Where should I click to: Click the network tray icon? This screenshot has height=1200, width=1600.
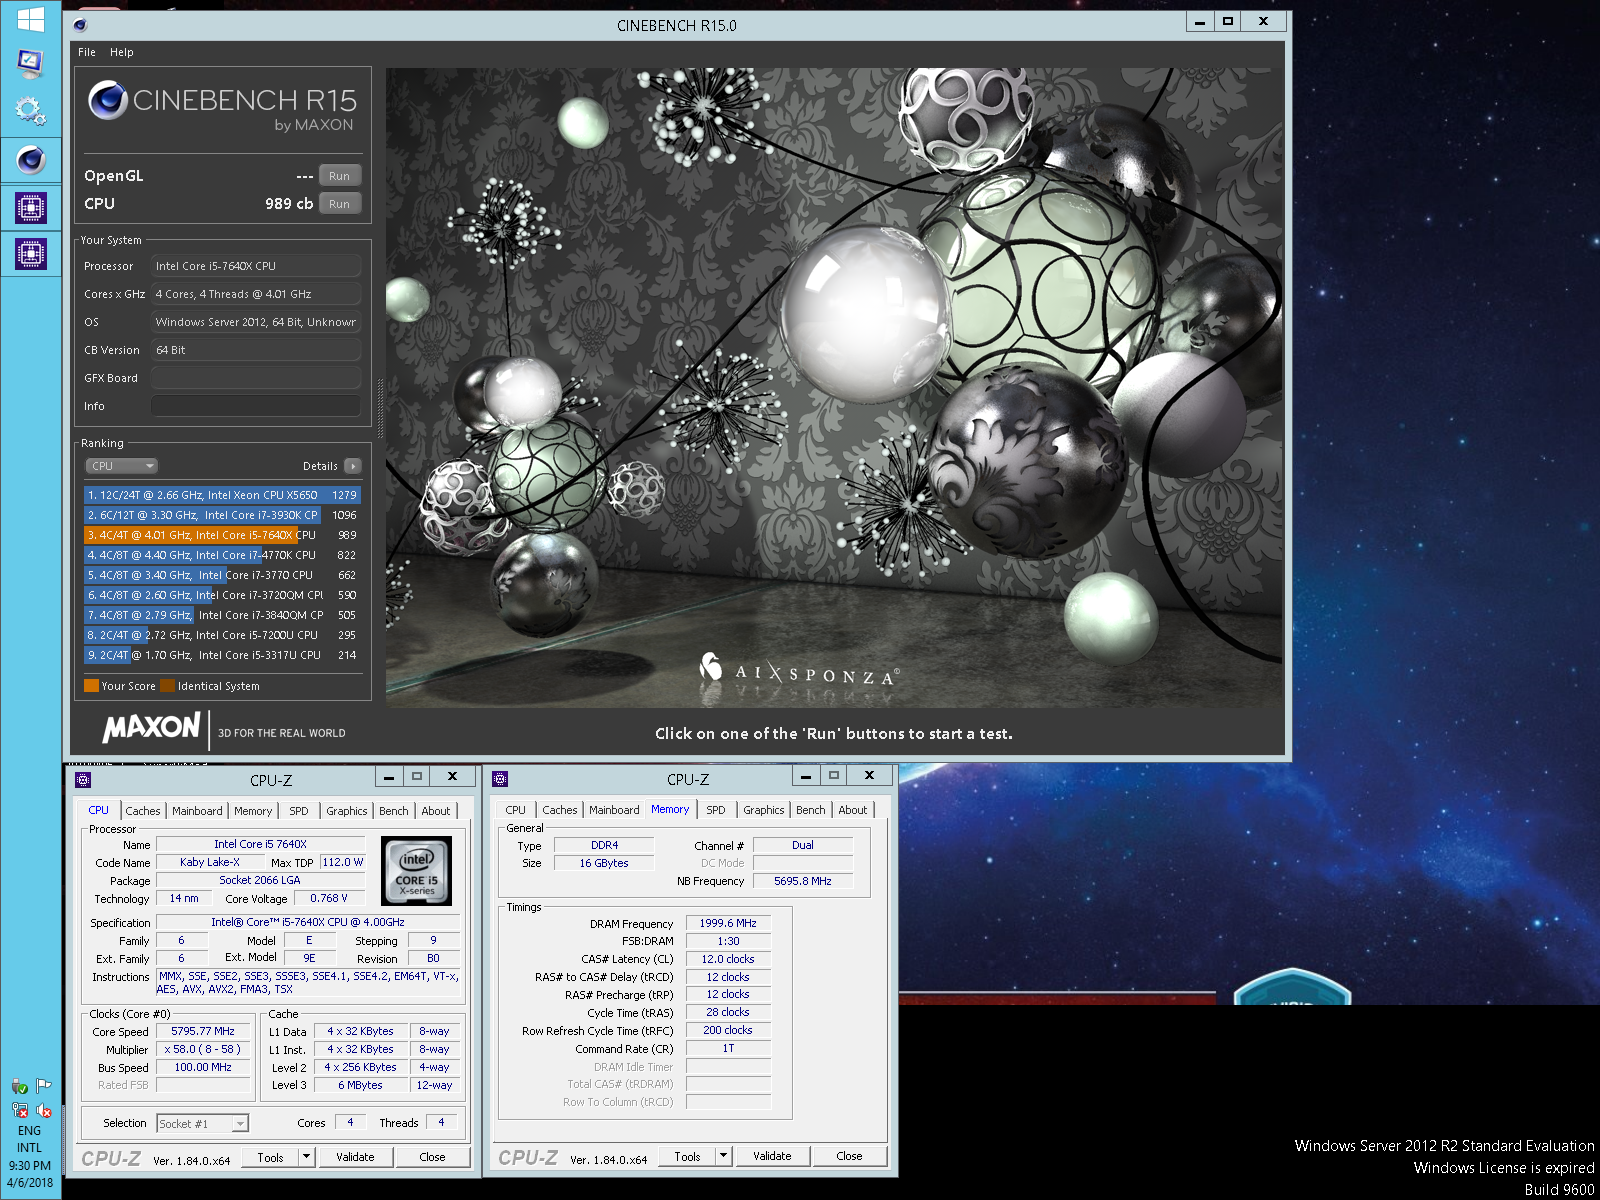point(19,1110)
